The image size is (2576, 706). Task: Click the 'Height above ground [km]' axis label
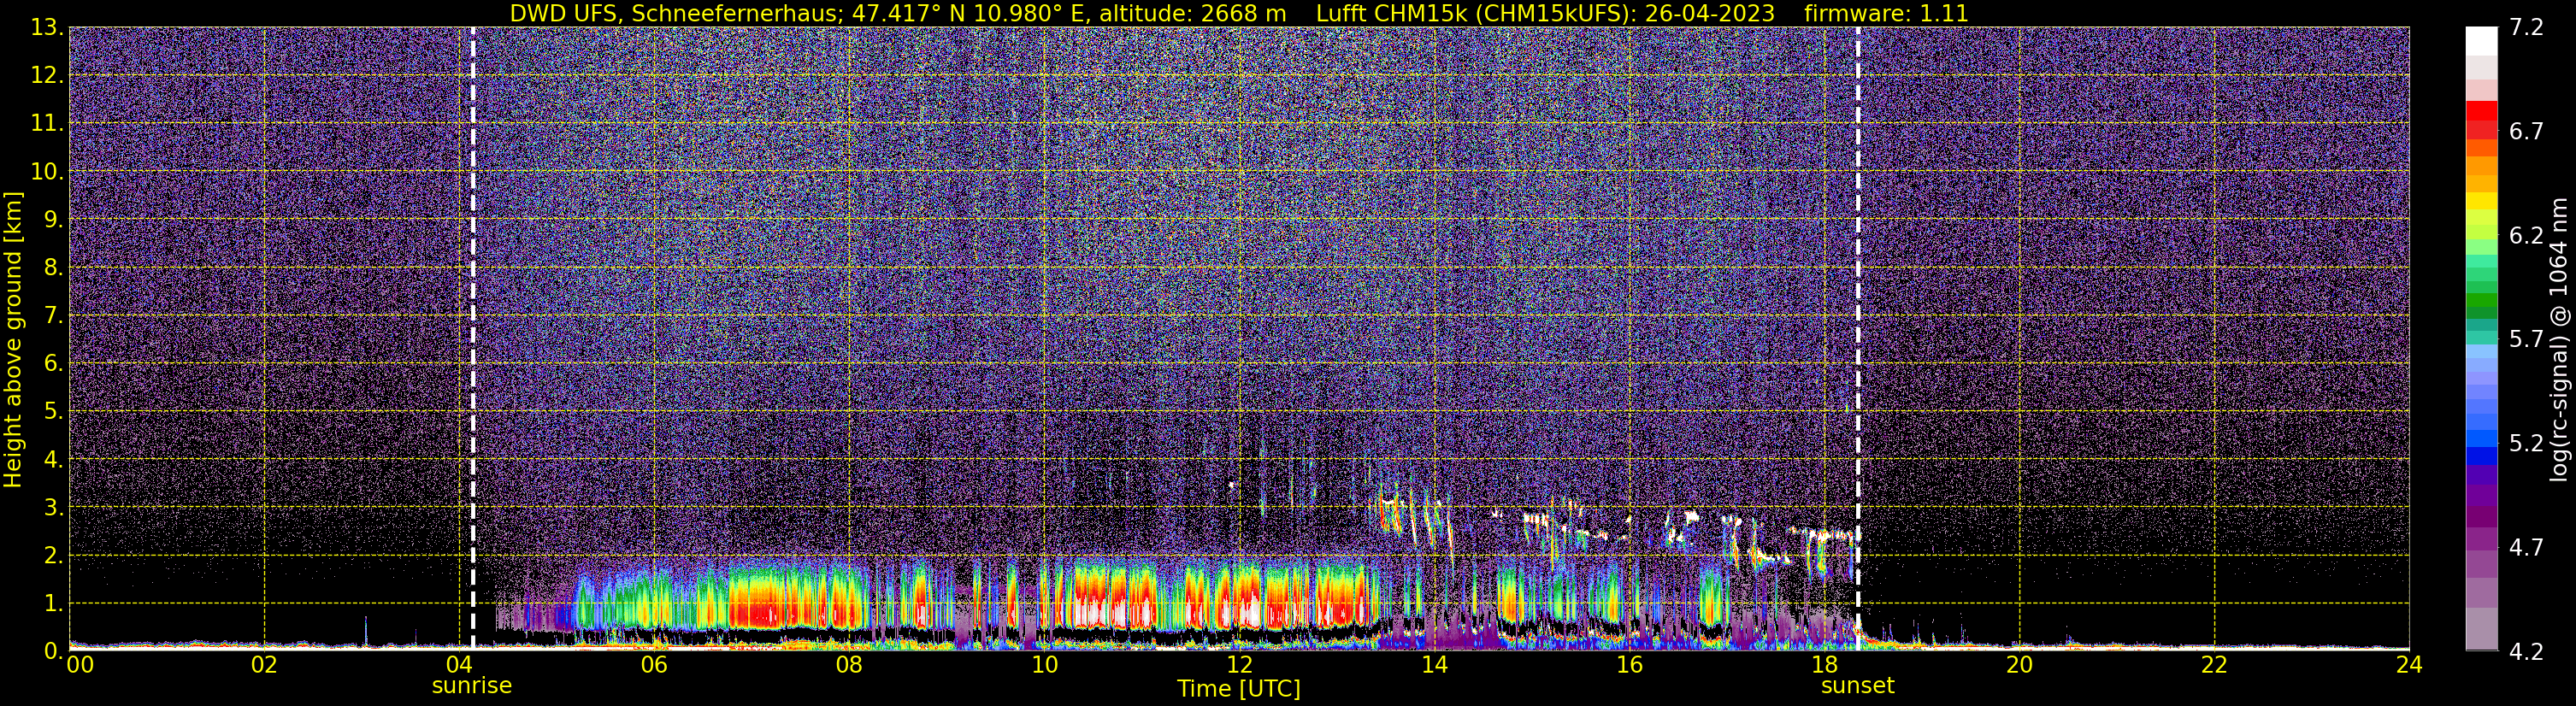[13, 340]
